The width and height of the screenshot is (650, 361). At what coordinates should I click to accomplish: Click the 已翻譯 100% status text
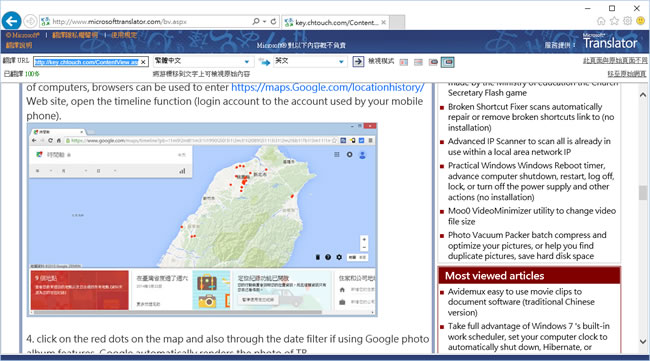[x=22, y=74]
